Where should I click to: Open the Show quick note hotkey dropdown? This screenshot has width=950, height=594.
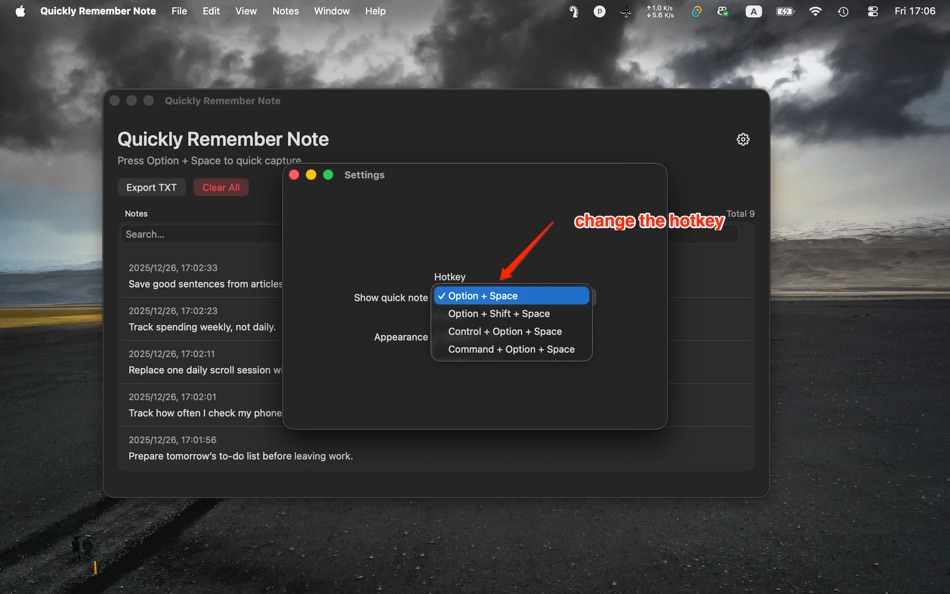tap(511, 295)
